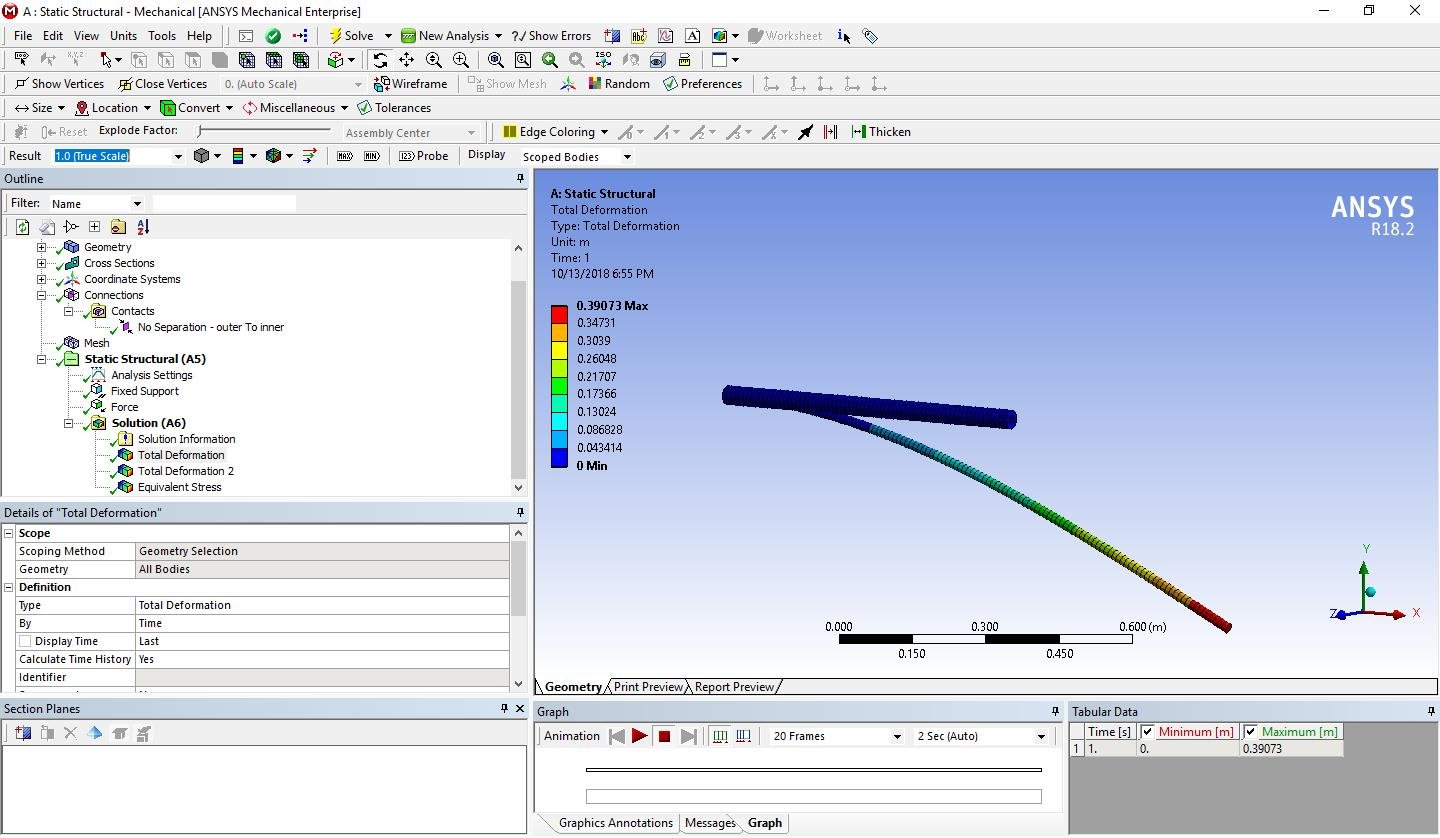Select Equivalent Stress in the outline

pos(180,487)
